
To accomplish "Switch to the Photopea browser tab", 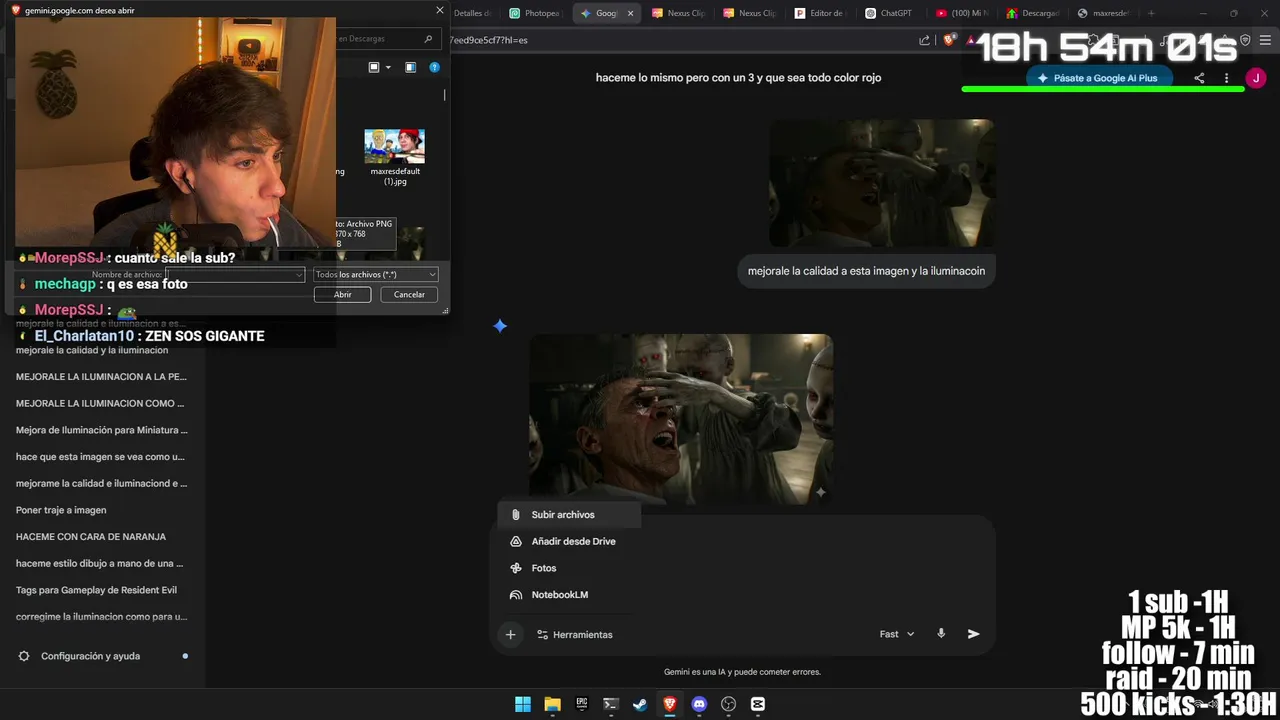I will click(x=536, y=13).
